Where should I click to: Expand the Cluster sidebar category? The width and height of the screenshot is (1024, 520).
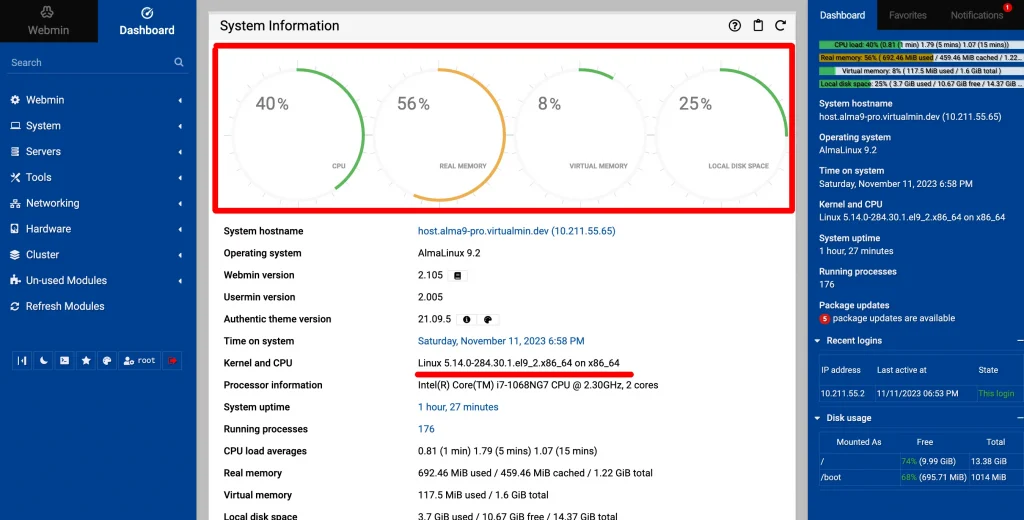tap(97, 255)
